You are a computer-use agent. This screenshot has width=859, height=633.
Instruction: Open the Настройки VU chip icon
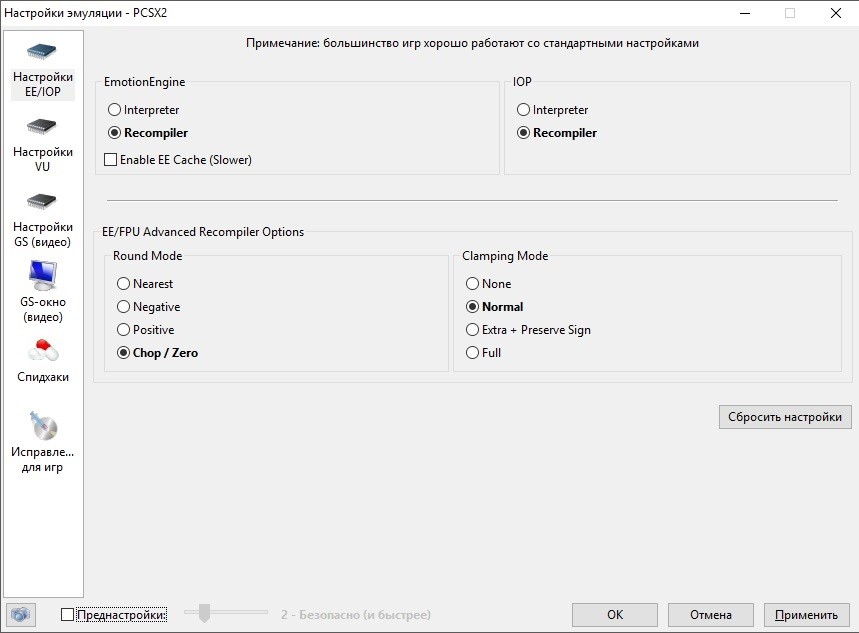42,129
